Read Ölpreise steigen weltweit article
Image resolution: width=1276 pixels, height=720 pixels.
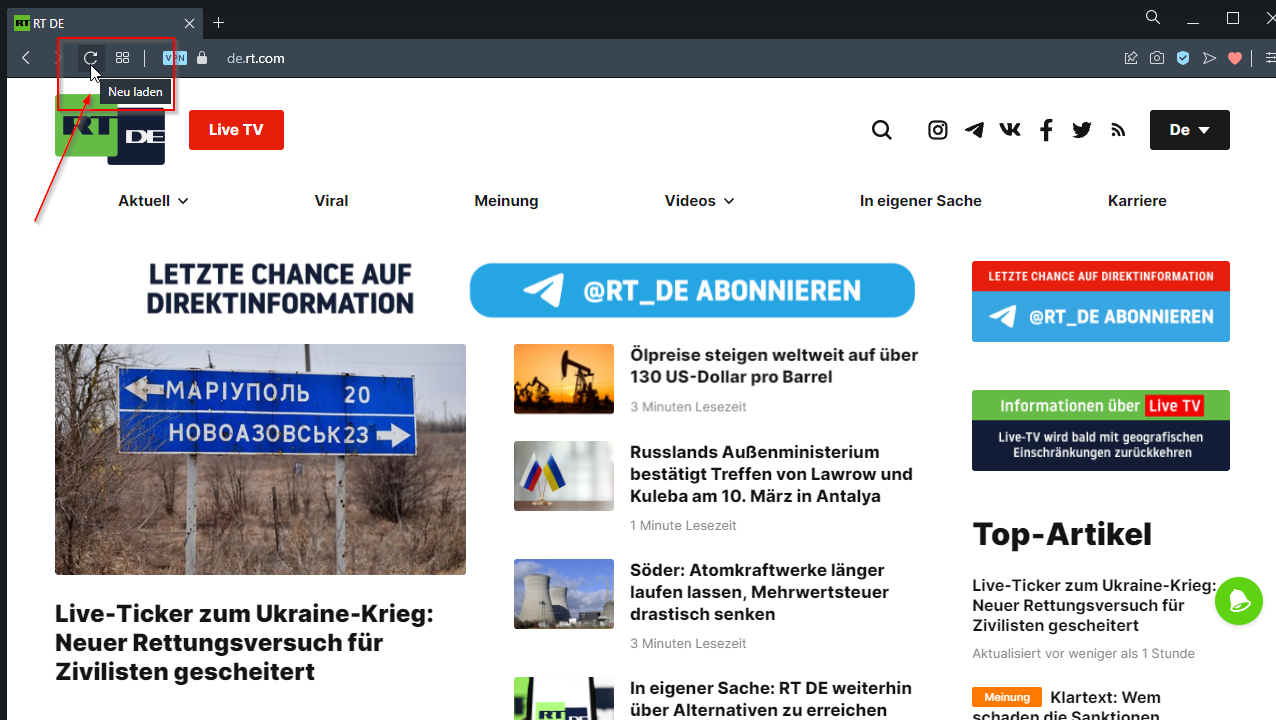tap(774, 366)
